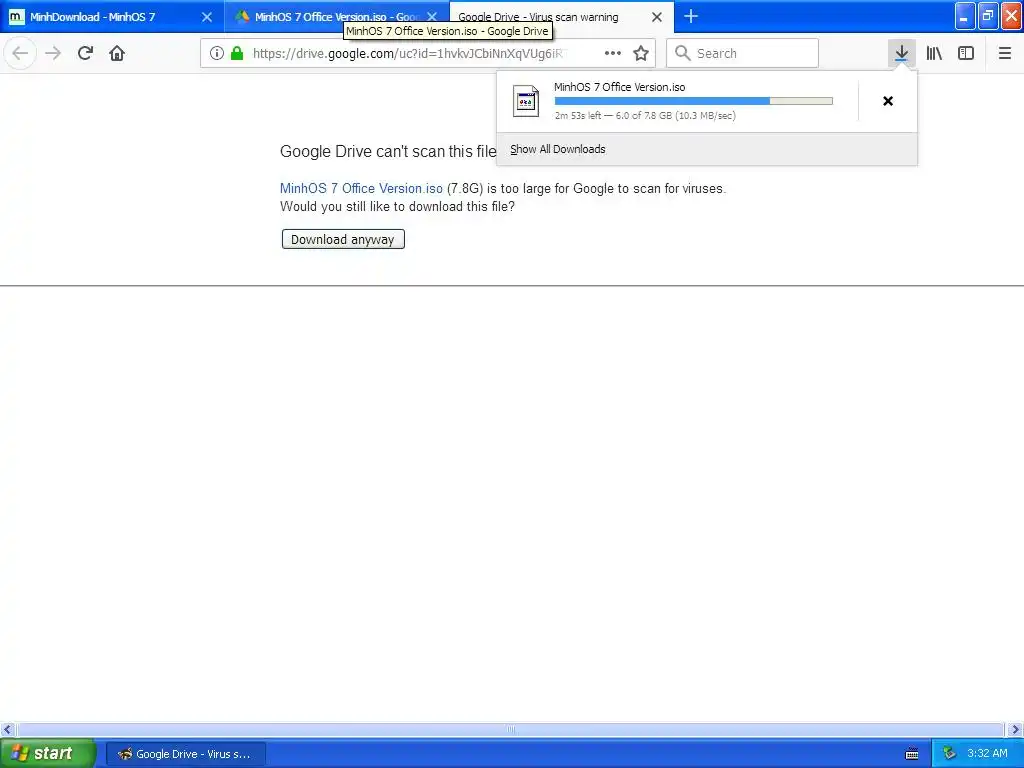Go back to the previous page
The image size is (1024, 768).
(x=20, y=53)
